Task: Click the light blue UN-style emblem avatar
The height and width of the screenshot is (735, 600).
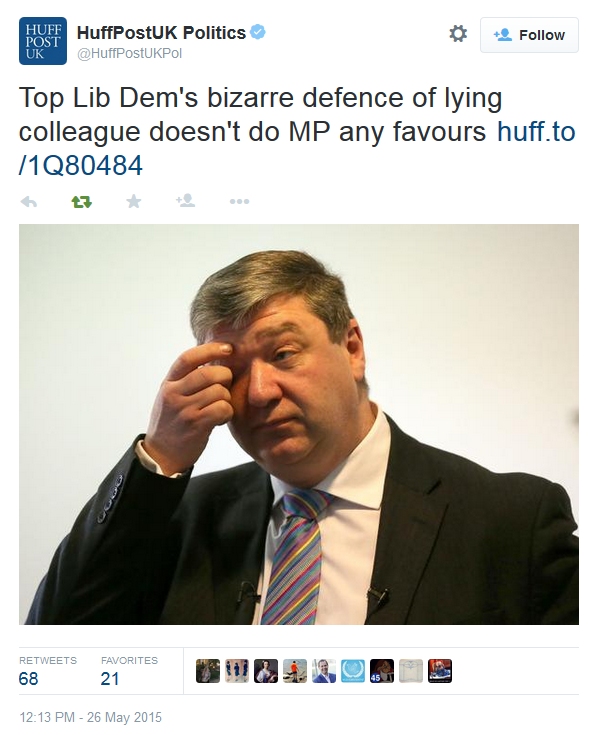Action: (353, 671)
